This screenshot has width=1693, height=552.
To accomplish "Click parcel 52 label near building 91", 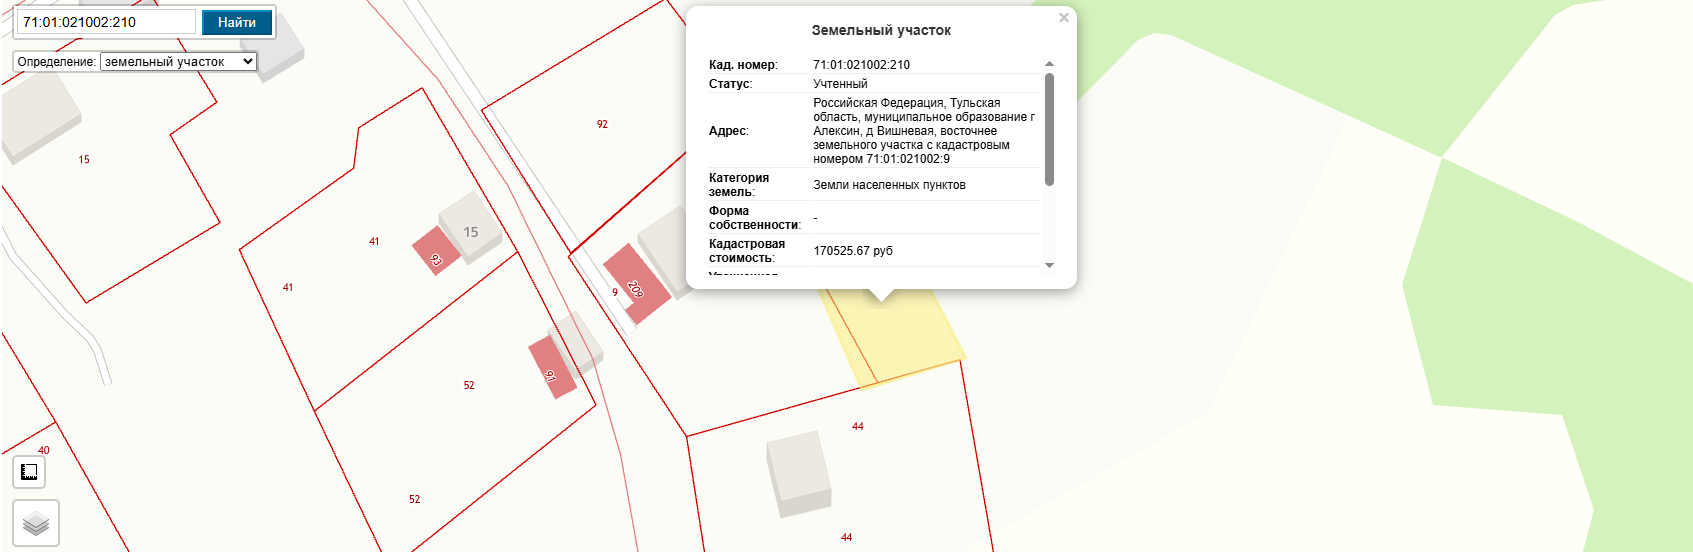I will pyautogui.click(x=469, y=386).
